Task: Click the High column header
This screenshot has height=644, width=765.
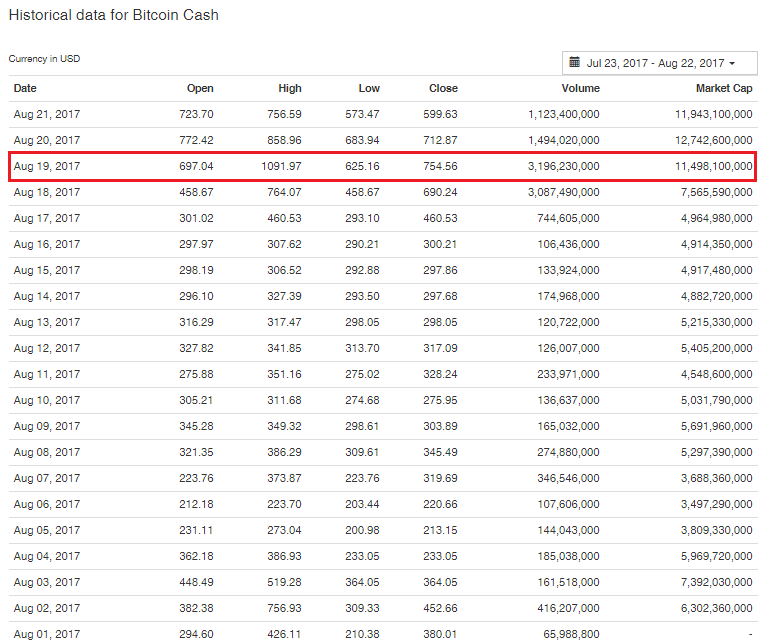Action: point(290,88)
